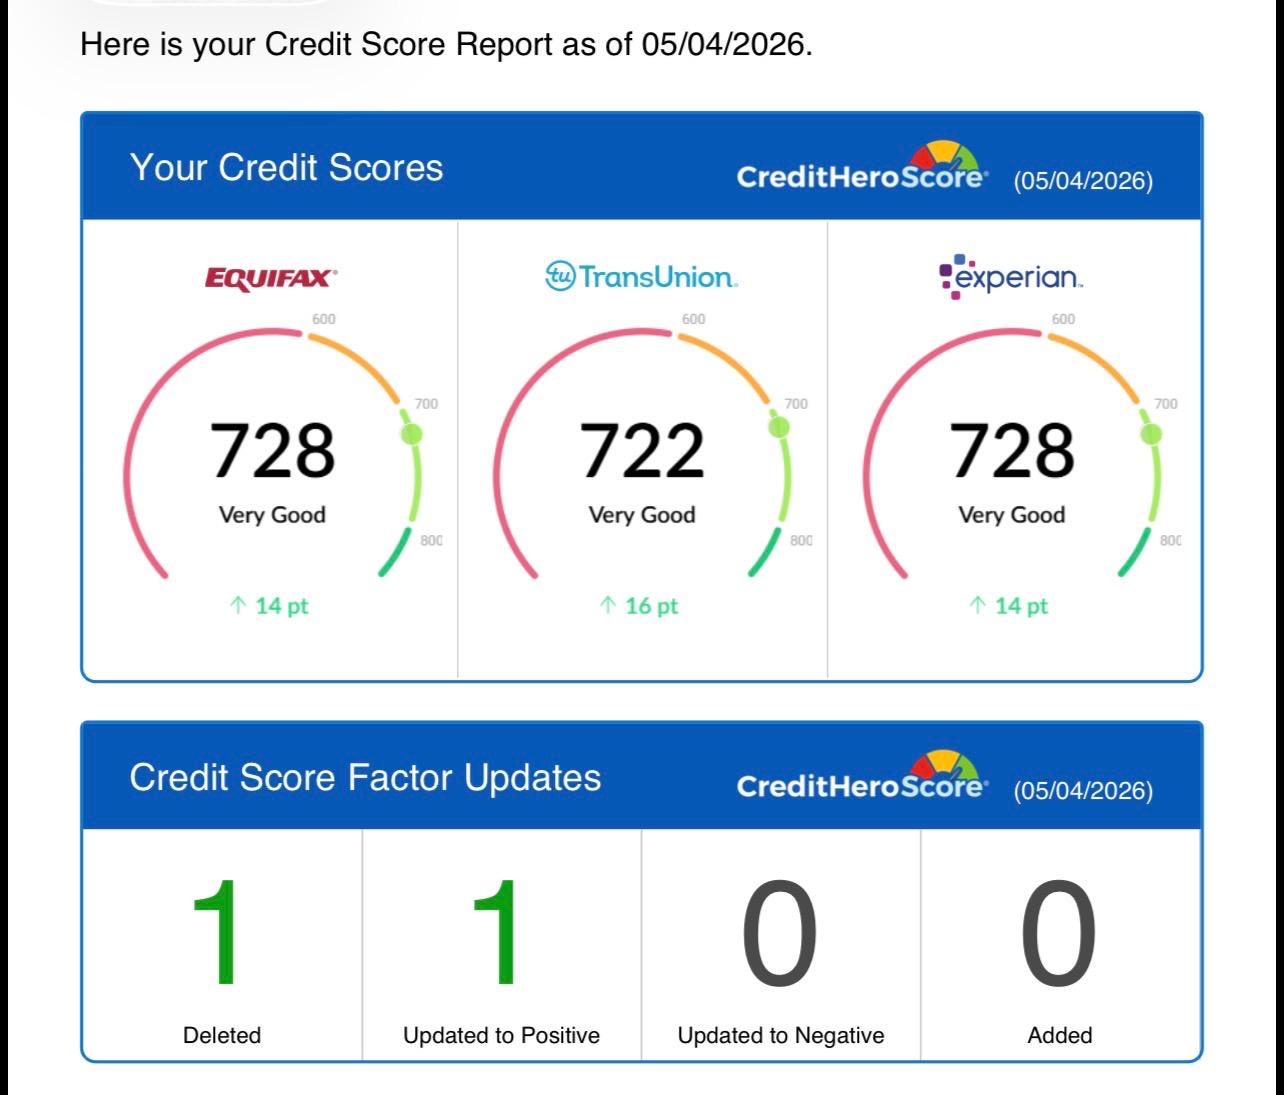Image resolution: width=1284 pixels, height=1095 pixels.
Task: Click the 700 mark on the Equifax gauge
Action: point(426,404)
